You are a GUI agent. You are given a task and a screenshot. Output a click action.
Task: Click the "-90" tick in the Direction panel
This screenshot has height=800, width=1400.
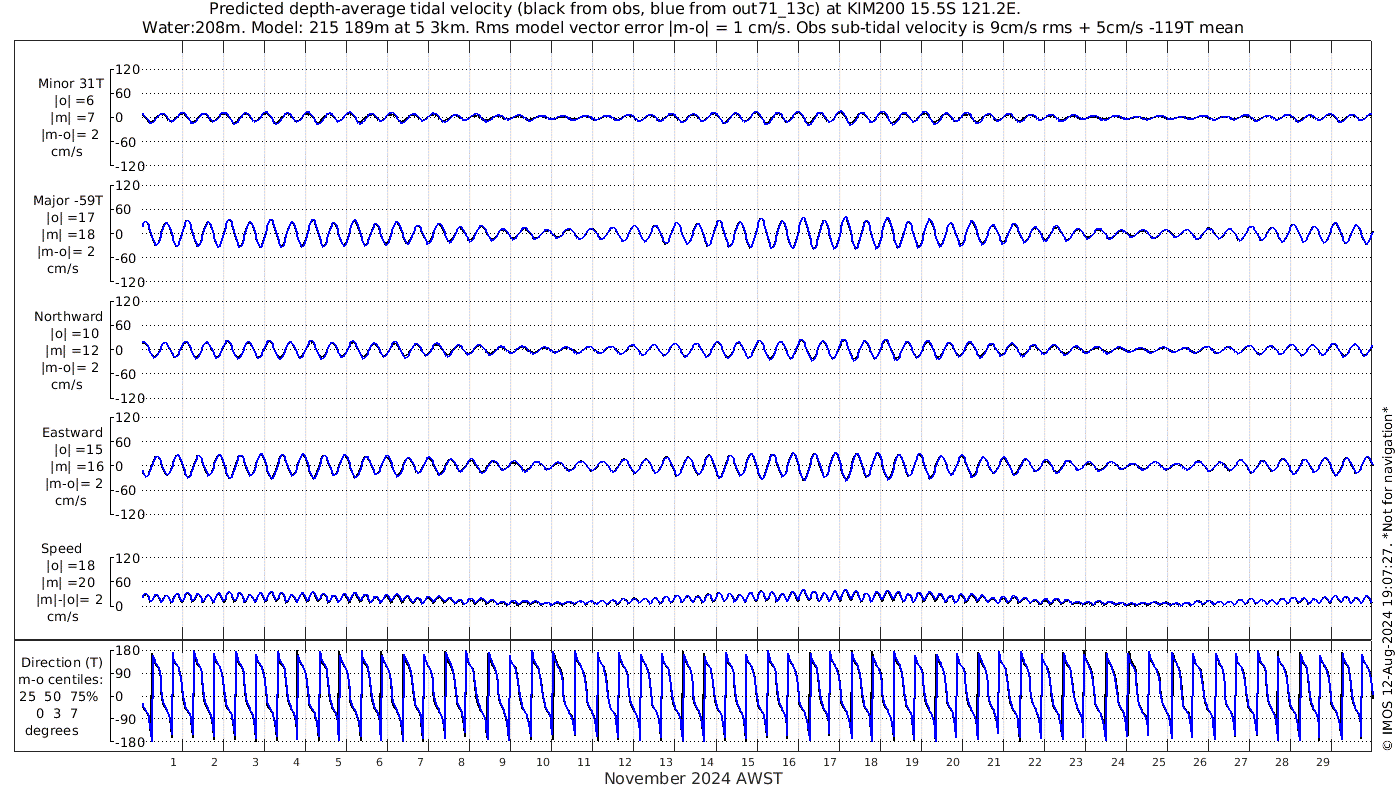(x=125, y=719)
